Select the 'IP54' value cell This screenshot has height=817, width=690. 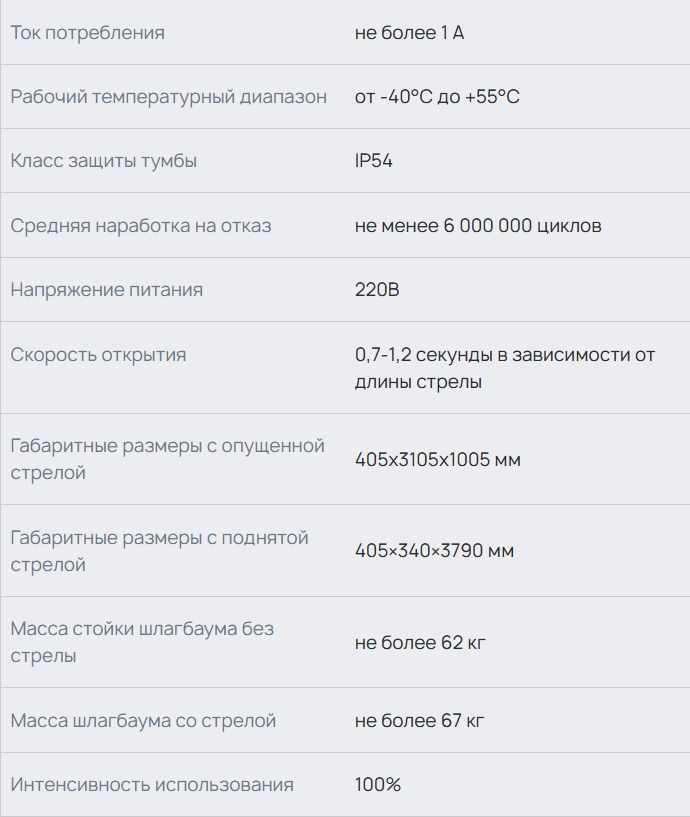[374, 161]
